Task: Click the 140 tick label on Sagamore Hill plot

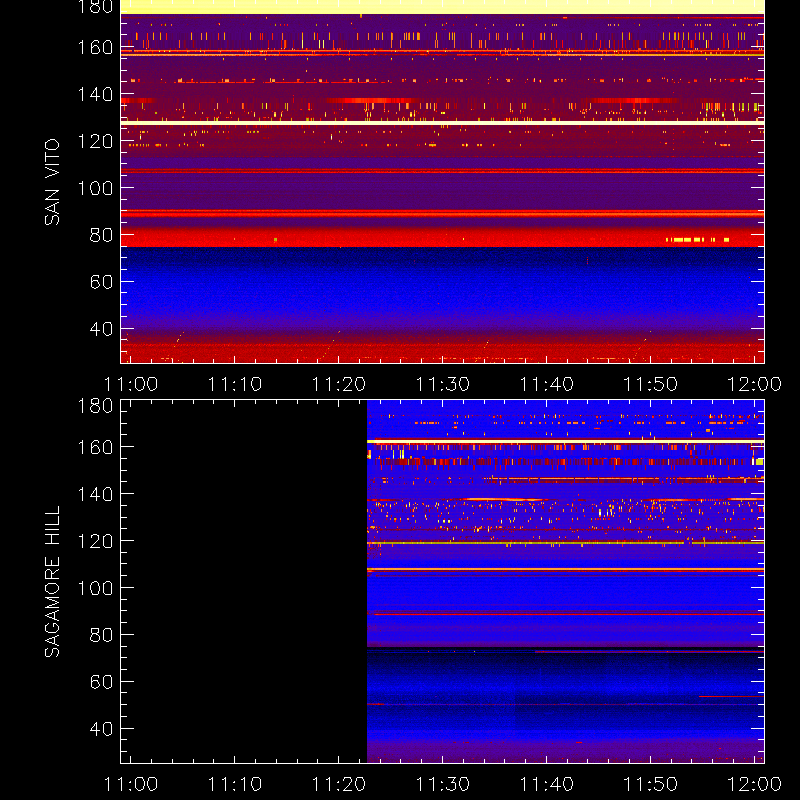Action: pyautogui.click(x=95, y=494)
